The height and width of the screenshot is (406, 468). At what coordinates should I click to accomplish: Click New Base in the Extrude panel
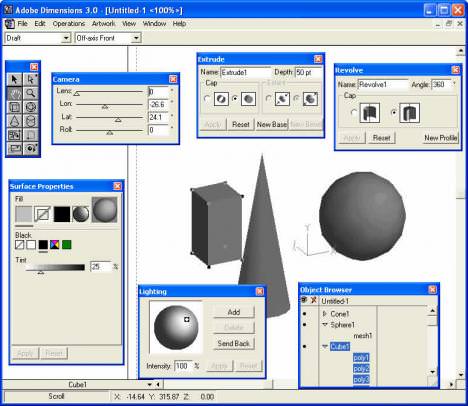coord(272,125)
